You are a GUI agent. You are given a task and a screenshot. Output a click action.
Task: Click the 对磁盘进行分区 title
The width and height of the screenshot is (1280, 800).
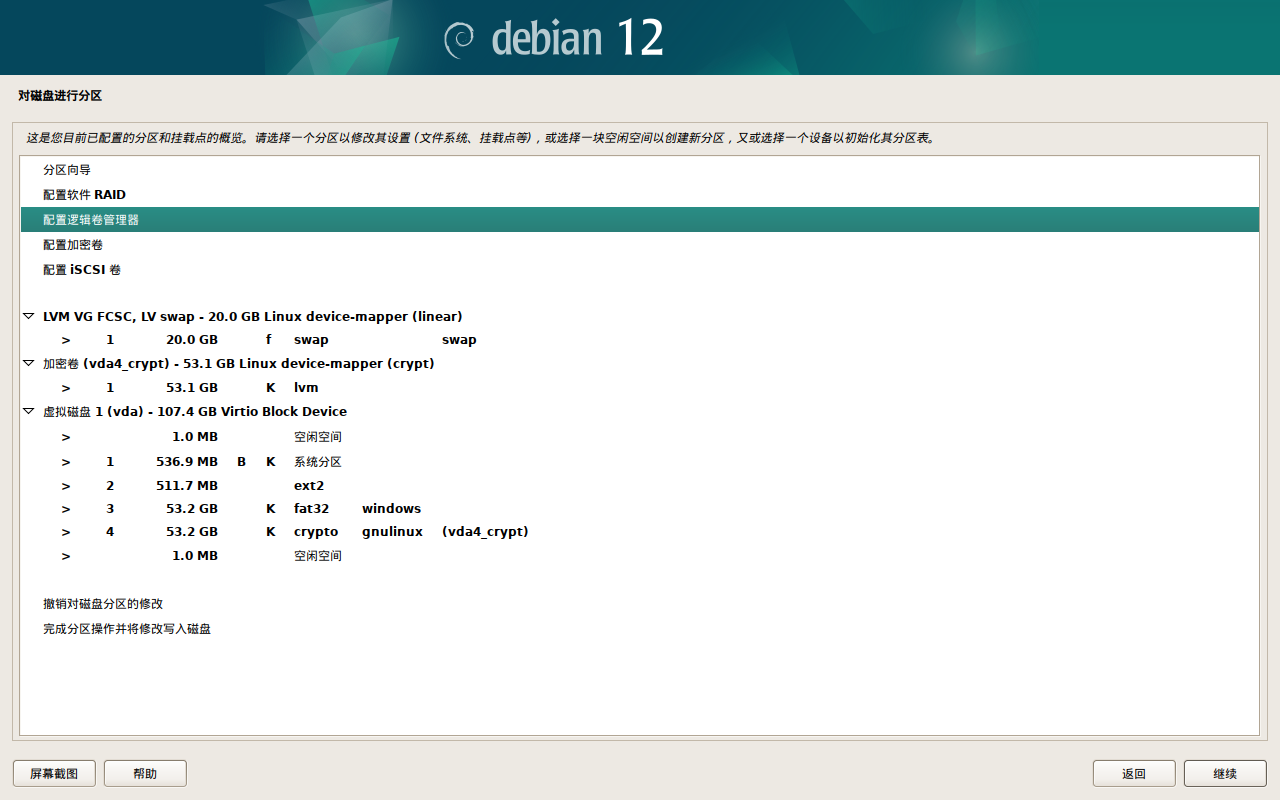[x=60, y=96]
